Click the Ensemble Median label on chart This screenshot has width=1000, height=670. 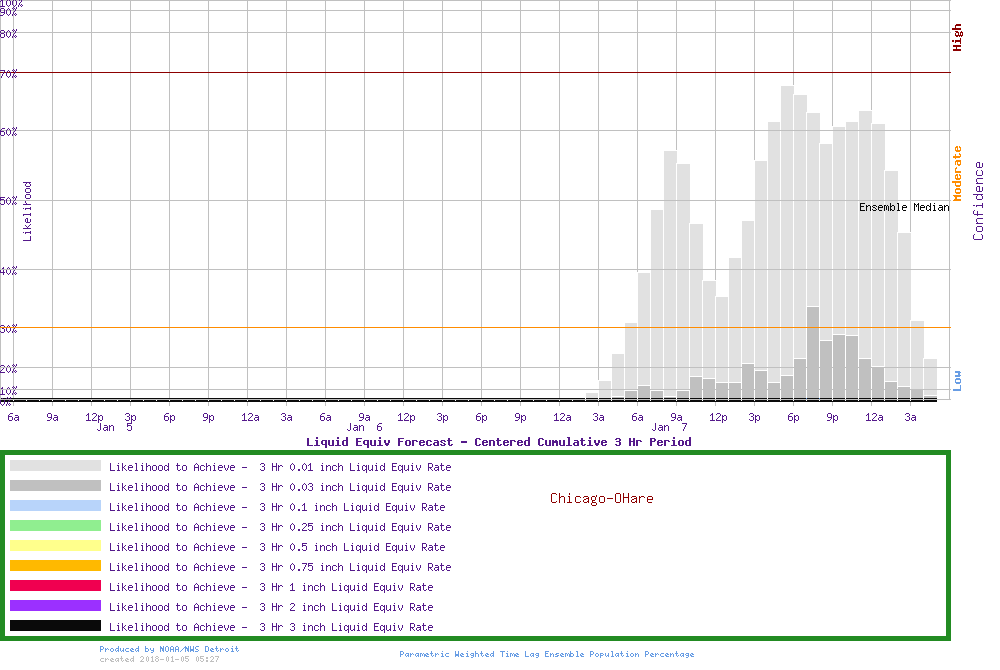tap(904, 208)
